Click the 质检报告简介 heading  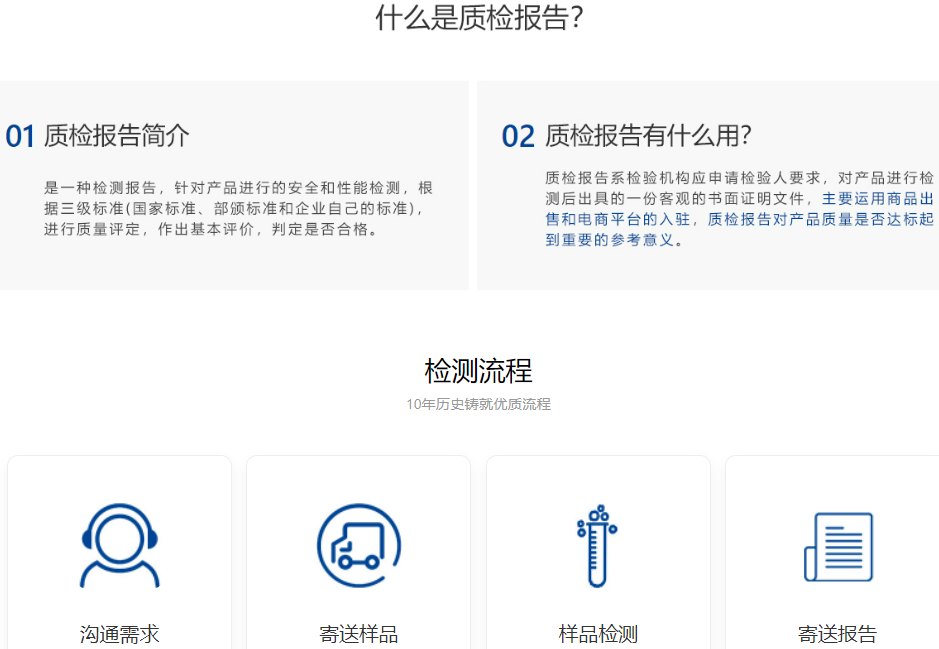coord(116,135)
